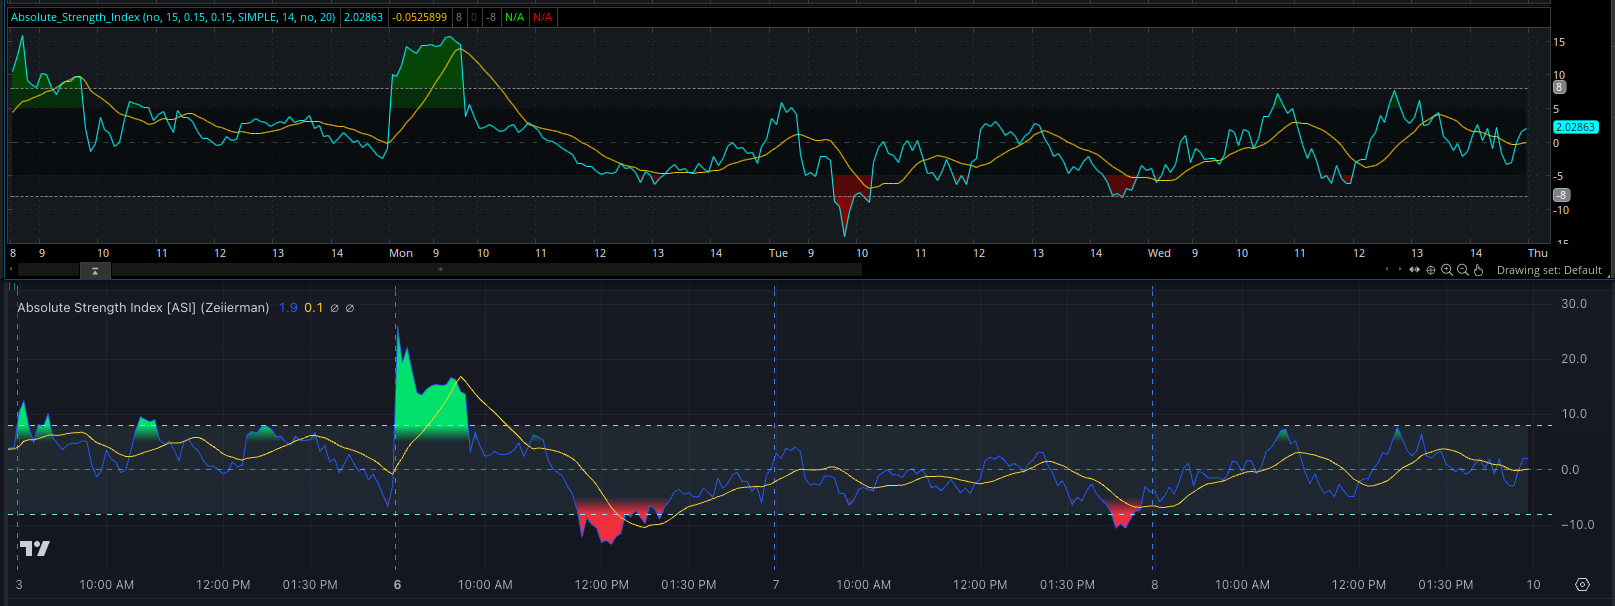Click the green N/A field in header
This screenshot has height=606, width=1615.
point(514,17)
